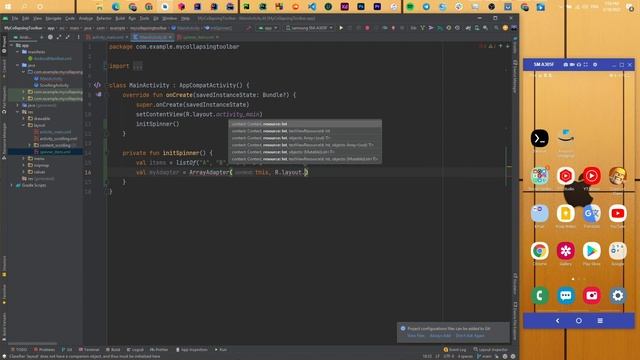Tap the Settings gear on phone mirror dock
The width and height of the screenshot is (640, 360).
(x=618, y=296)
